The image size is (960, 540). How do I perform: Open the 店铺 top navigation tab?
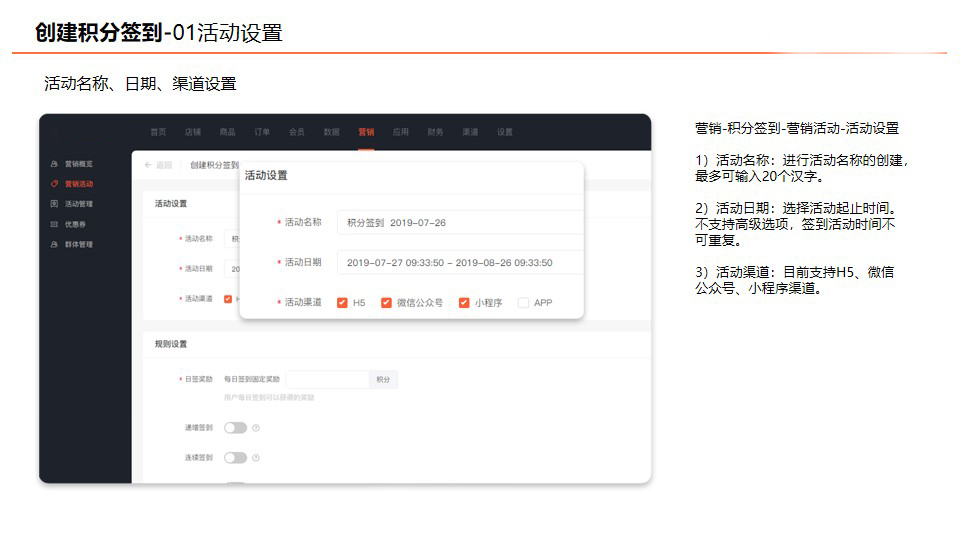pos(193,132)
